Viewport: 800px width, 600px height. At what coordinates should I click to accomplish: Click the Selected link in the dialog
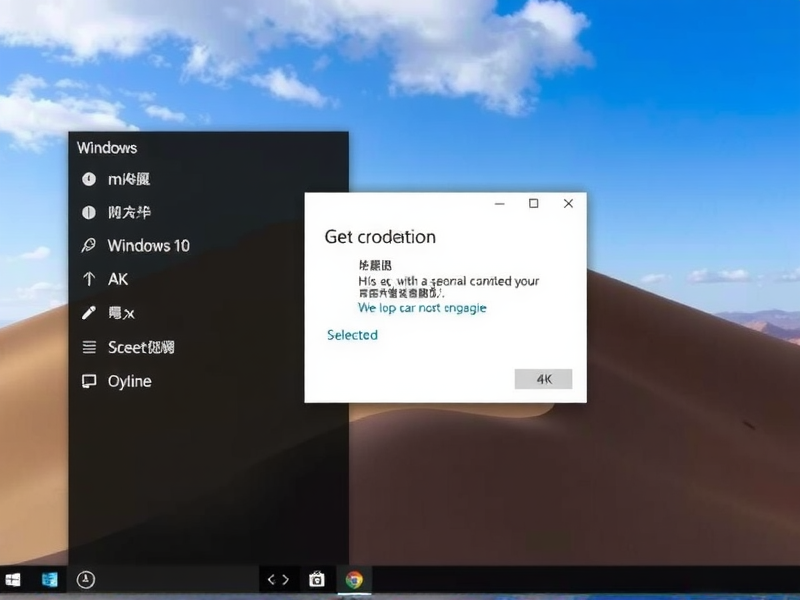tap(351, 335)
